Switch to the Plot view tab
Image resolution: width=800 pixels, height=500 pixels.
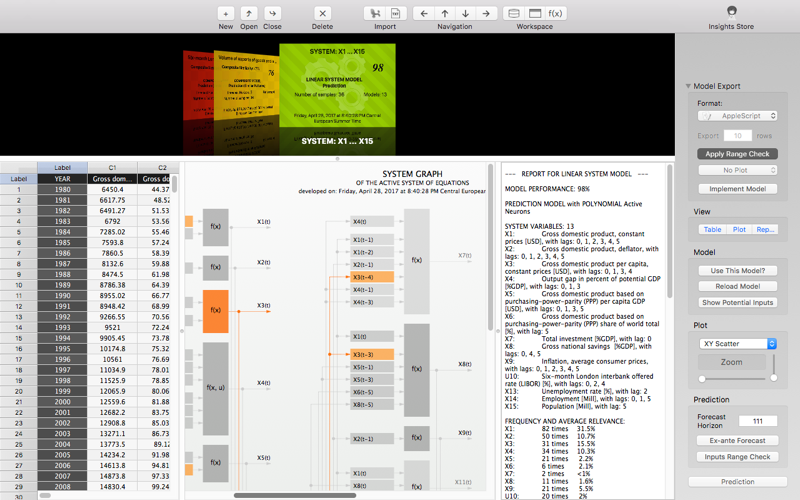point(739,230)
